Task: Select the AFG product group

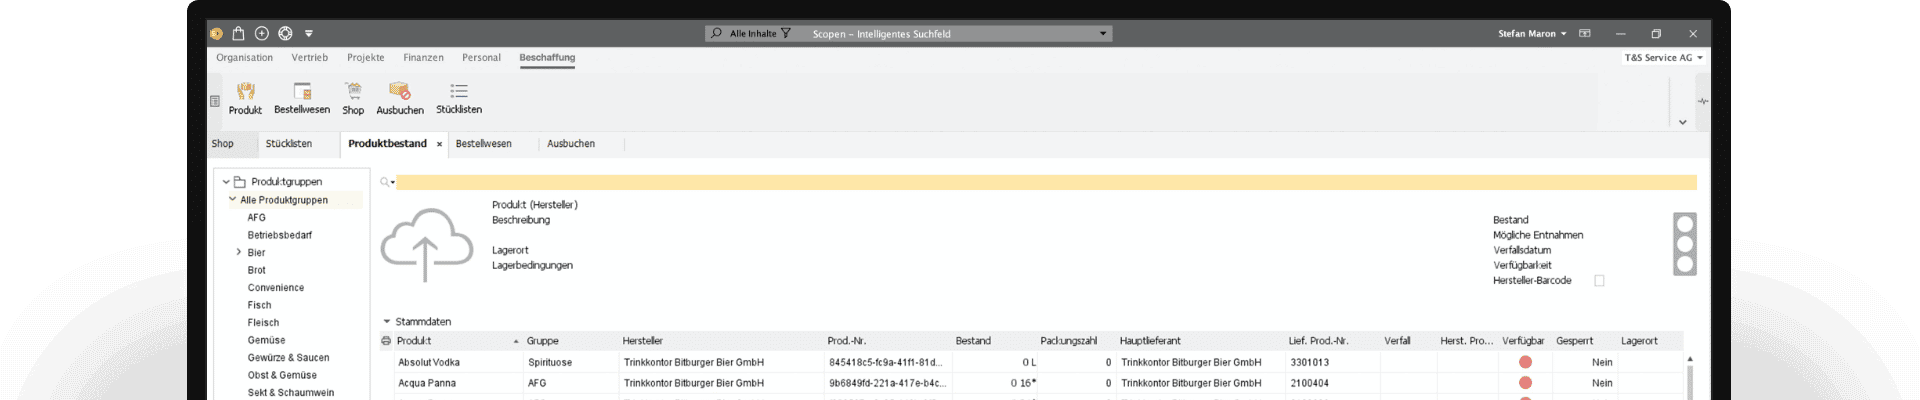Action: coord(257,217)
